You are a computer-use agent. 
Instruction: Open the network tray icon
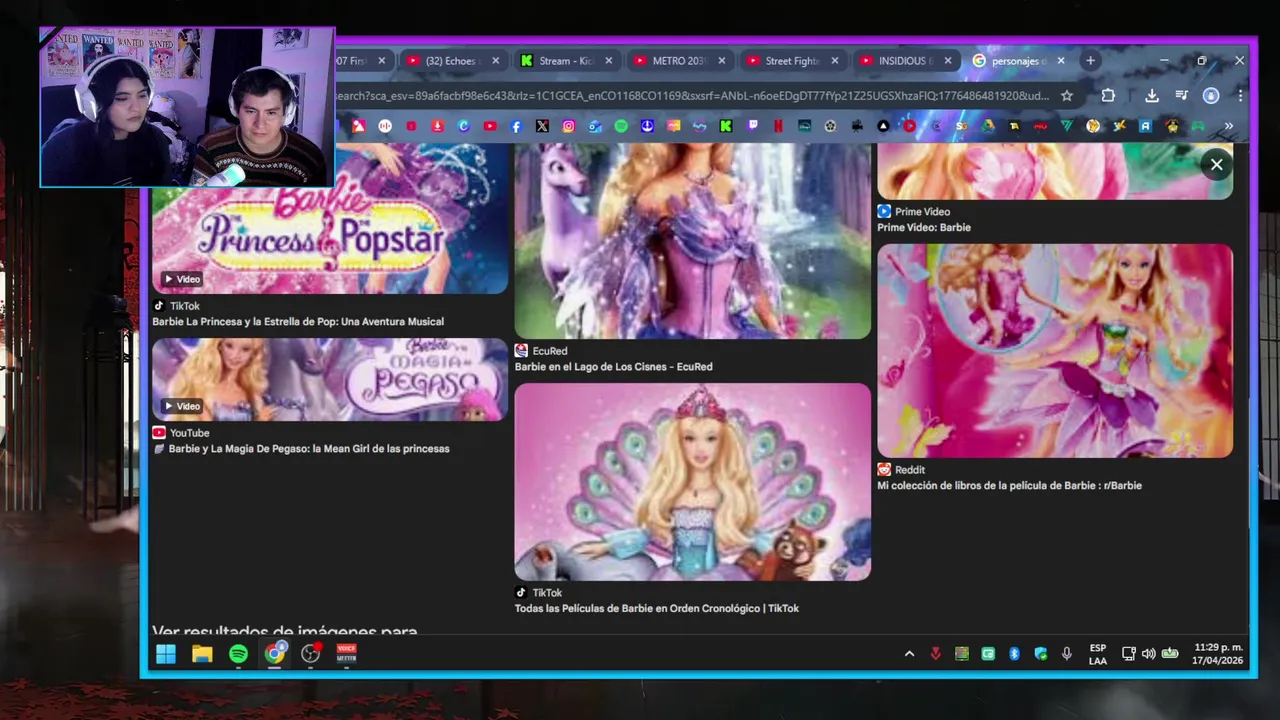1128,654
